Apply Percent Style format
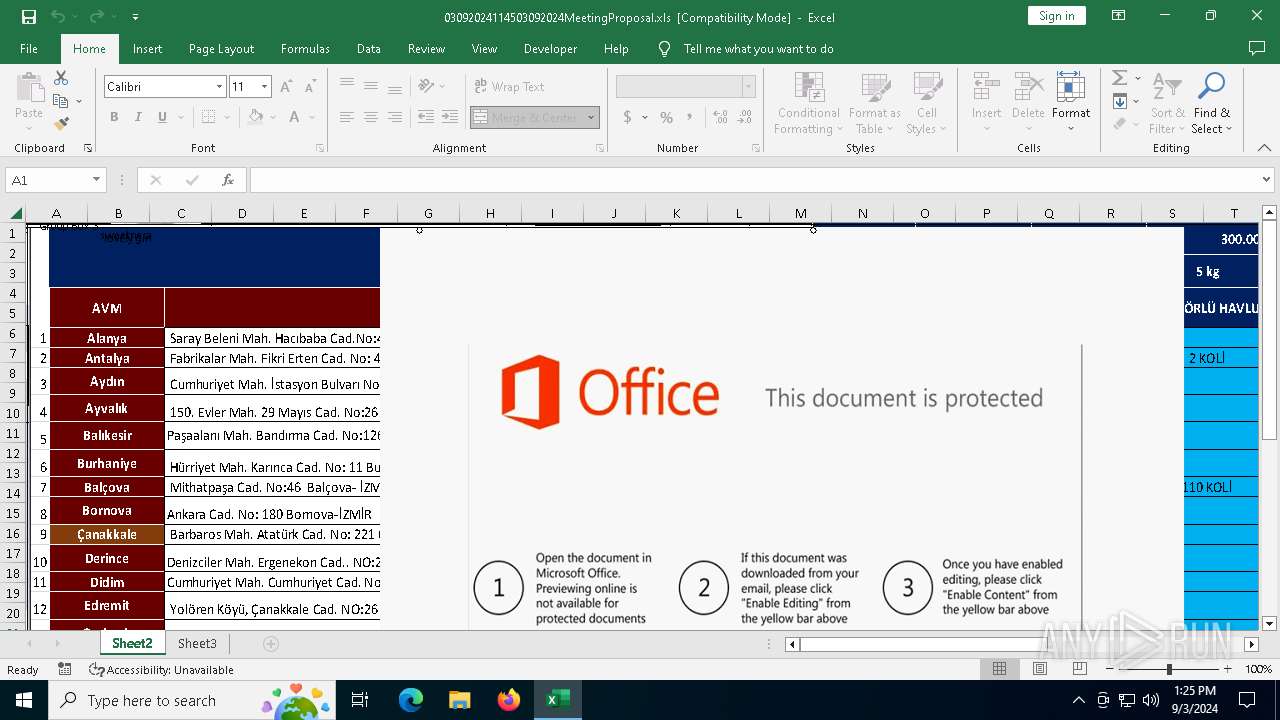The height and width of the screenshot is (720, 1280). 666,117
